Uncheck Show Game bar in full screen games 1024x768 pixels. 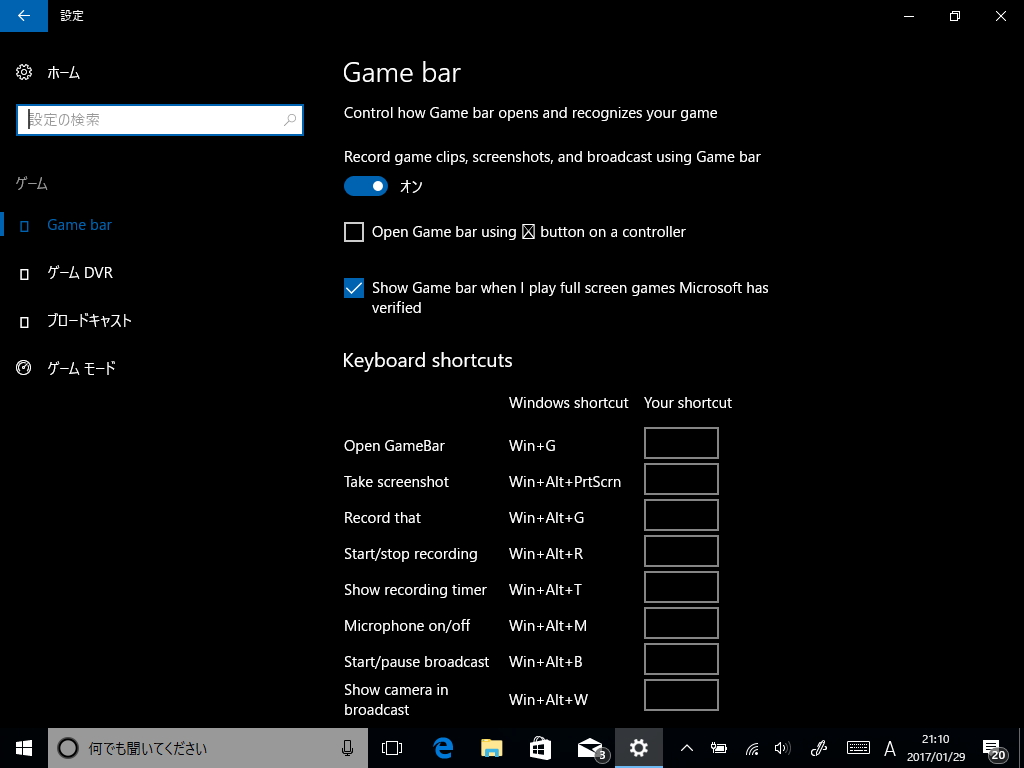click(354, 288)
